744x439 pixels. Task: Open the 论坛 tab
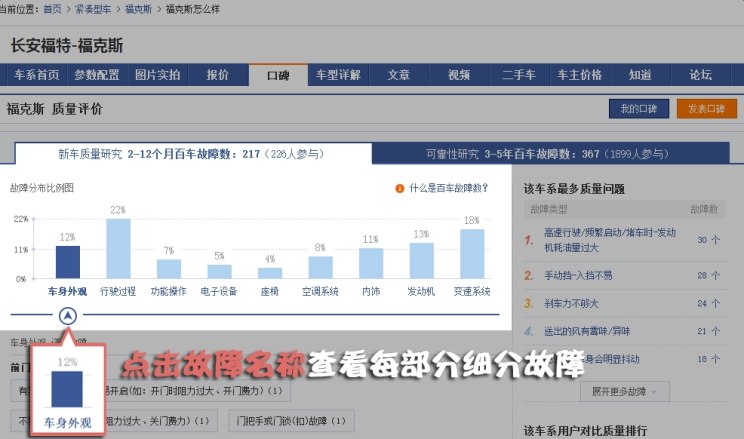click(x=700, y=75)
